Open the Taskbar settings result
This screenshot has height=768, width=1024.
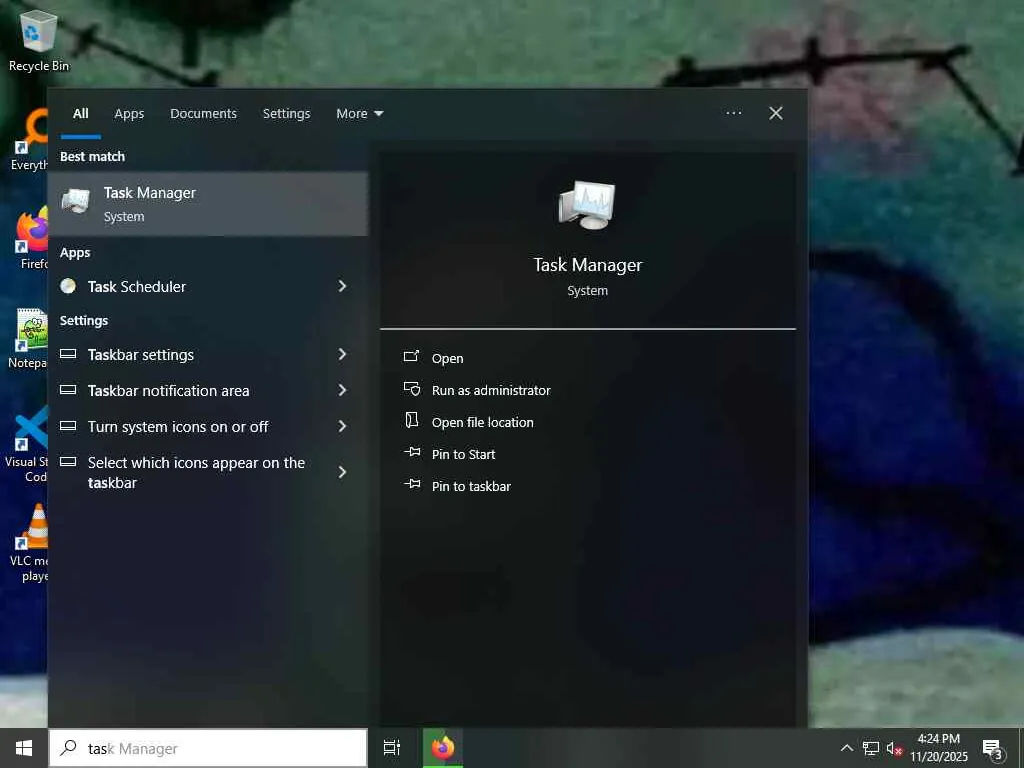208,354
